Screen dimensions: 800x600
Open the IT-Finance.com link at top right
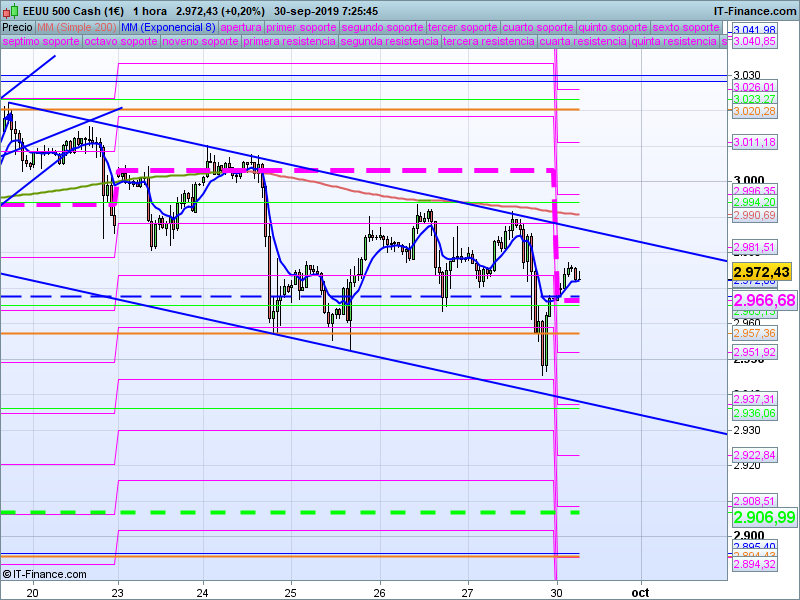click(754, 11)
